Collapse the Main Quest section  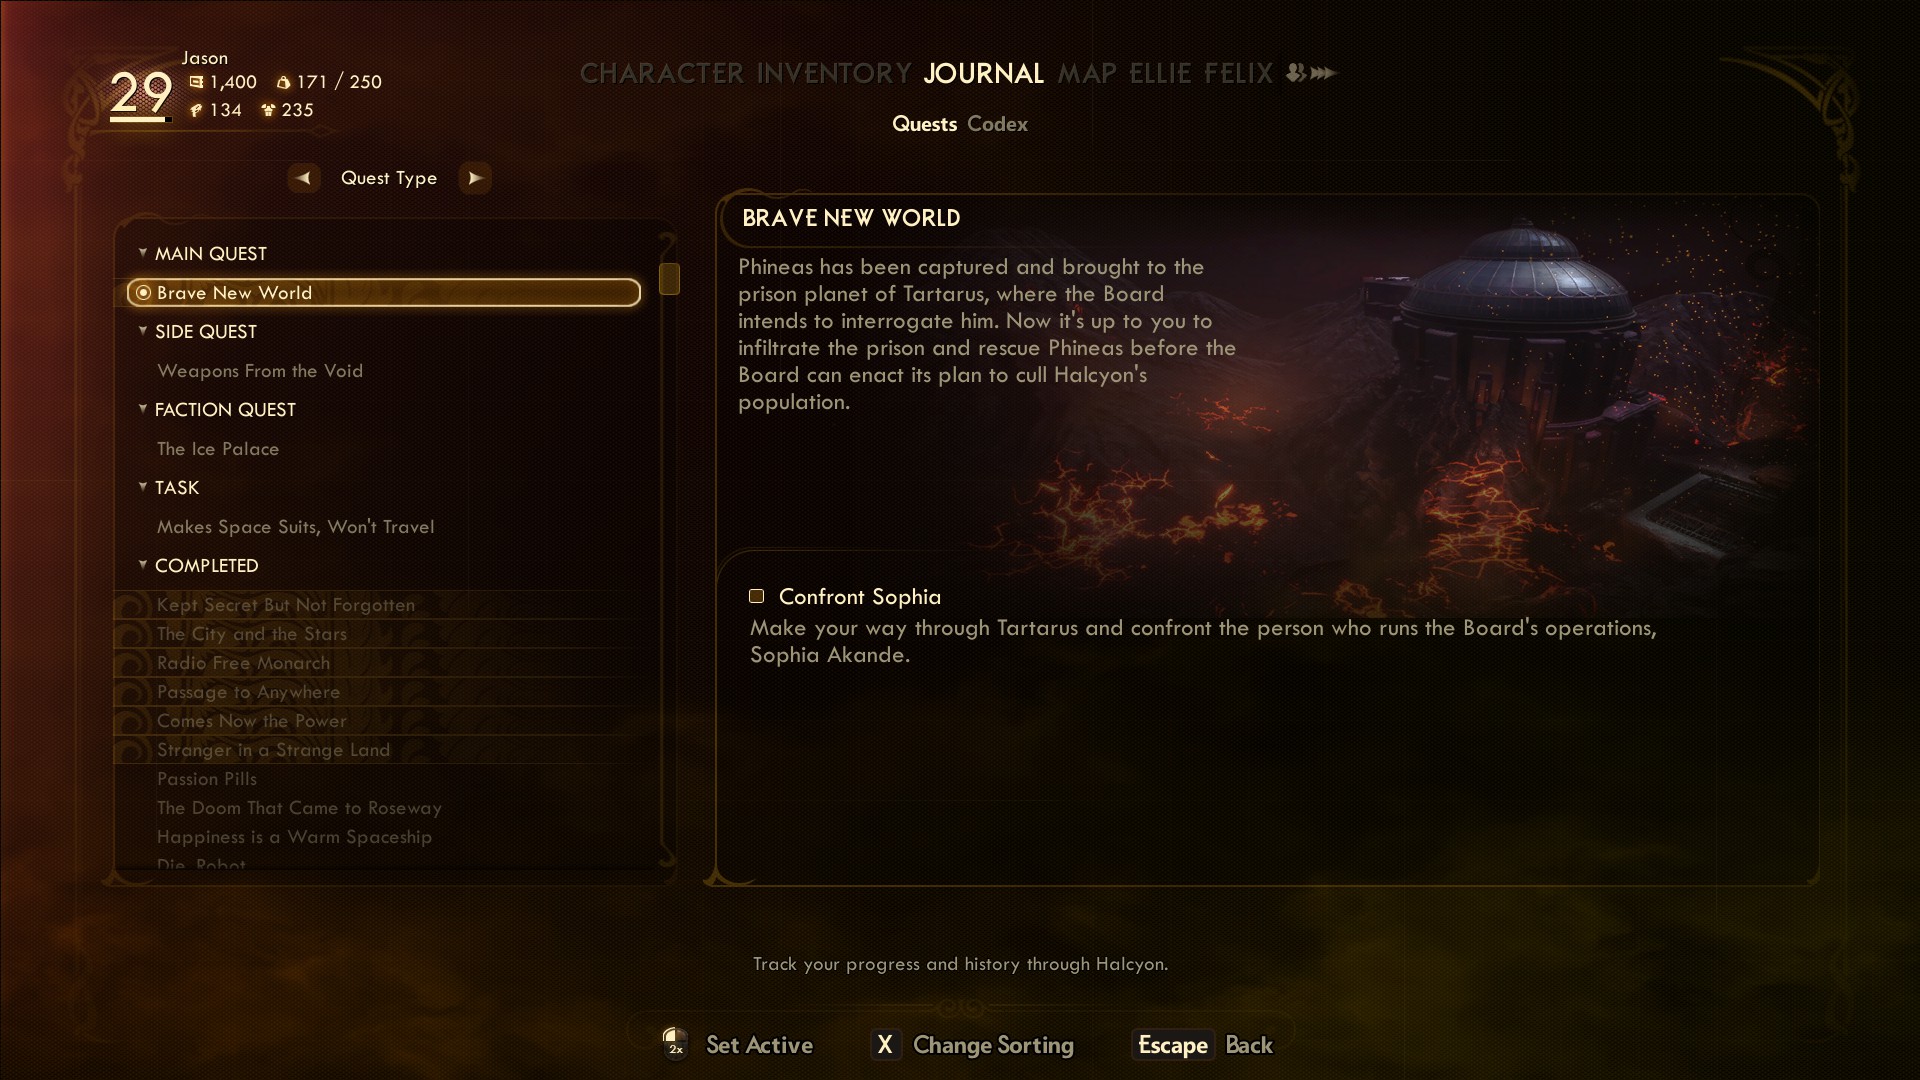pos(143,253)
